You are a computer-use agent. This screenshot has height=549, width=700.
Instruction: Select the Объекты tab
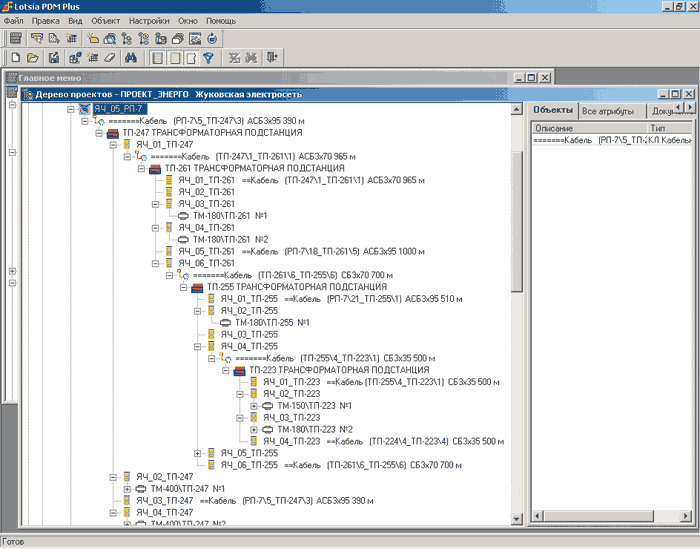[553, 110]
